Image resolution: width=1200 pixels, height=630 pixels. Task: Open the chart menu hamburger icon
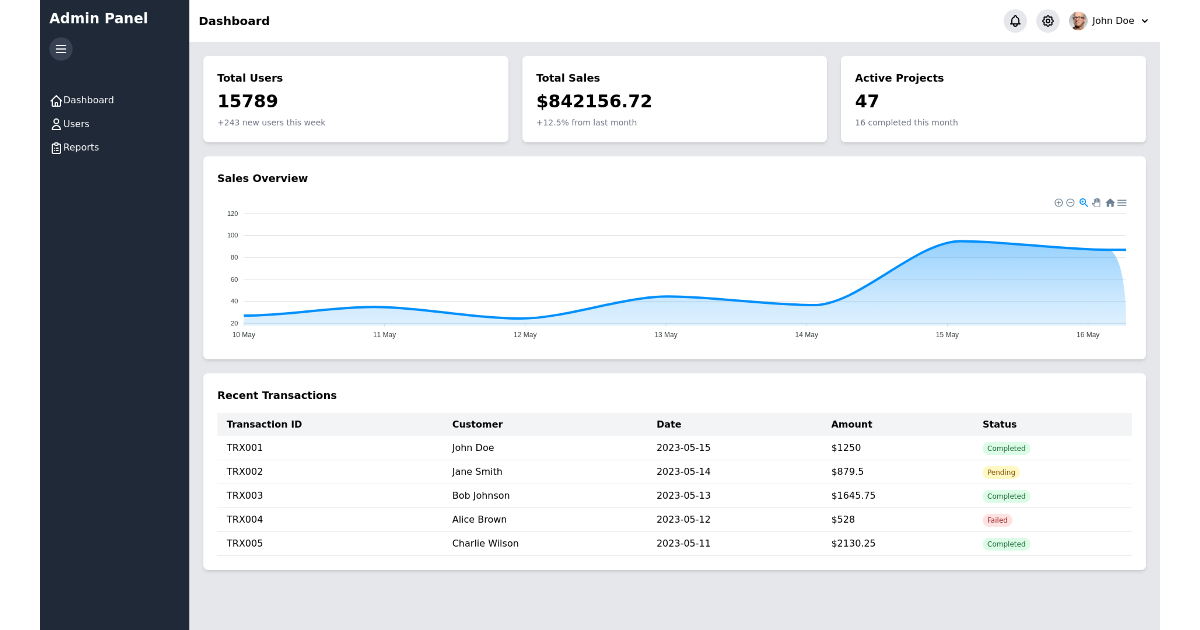tap(1121, 202)
